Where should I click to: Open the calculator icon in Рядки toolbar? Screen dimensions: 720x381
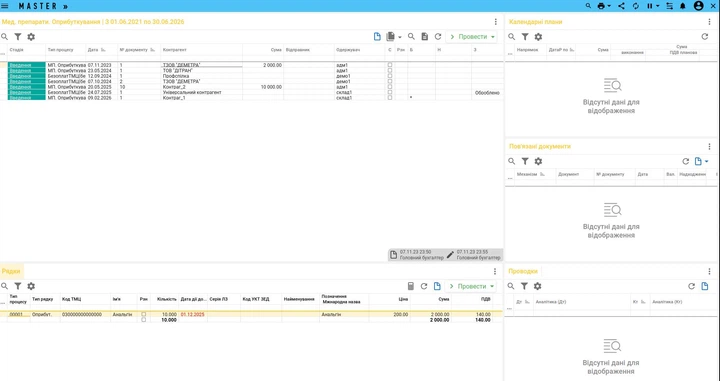411,286
